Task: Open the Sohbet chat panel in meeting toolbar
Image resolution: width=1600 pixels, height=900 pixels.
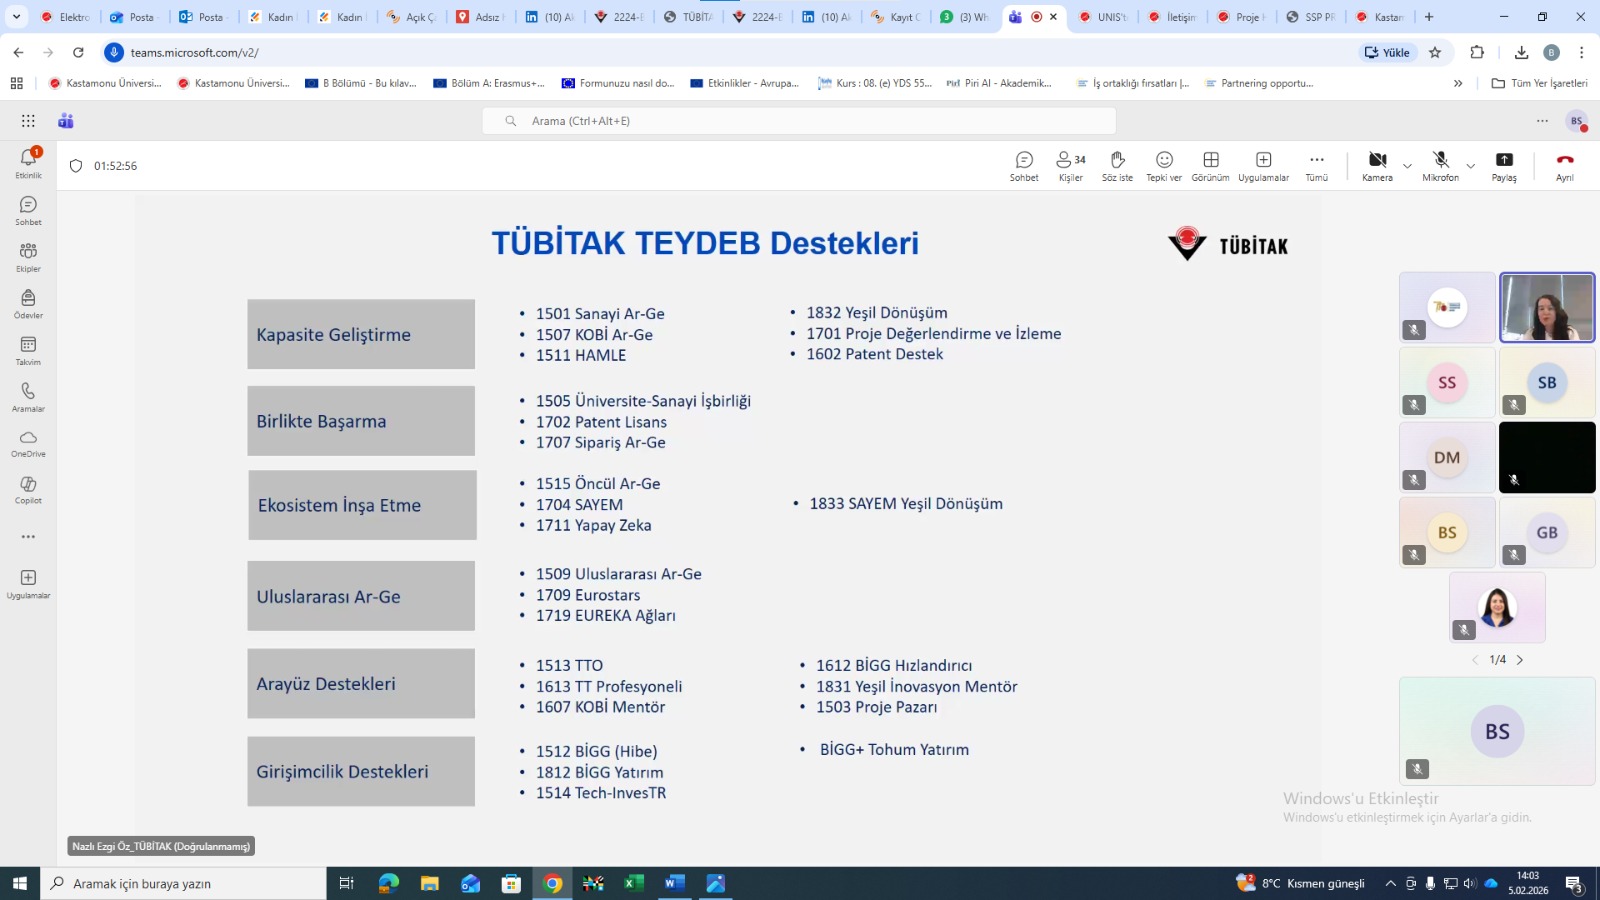Action: coord(1023,165)
